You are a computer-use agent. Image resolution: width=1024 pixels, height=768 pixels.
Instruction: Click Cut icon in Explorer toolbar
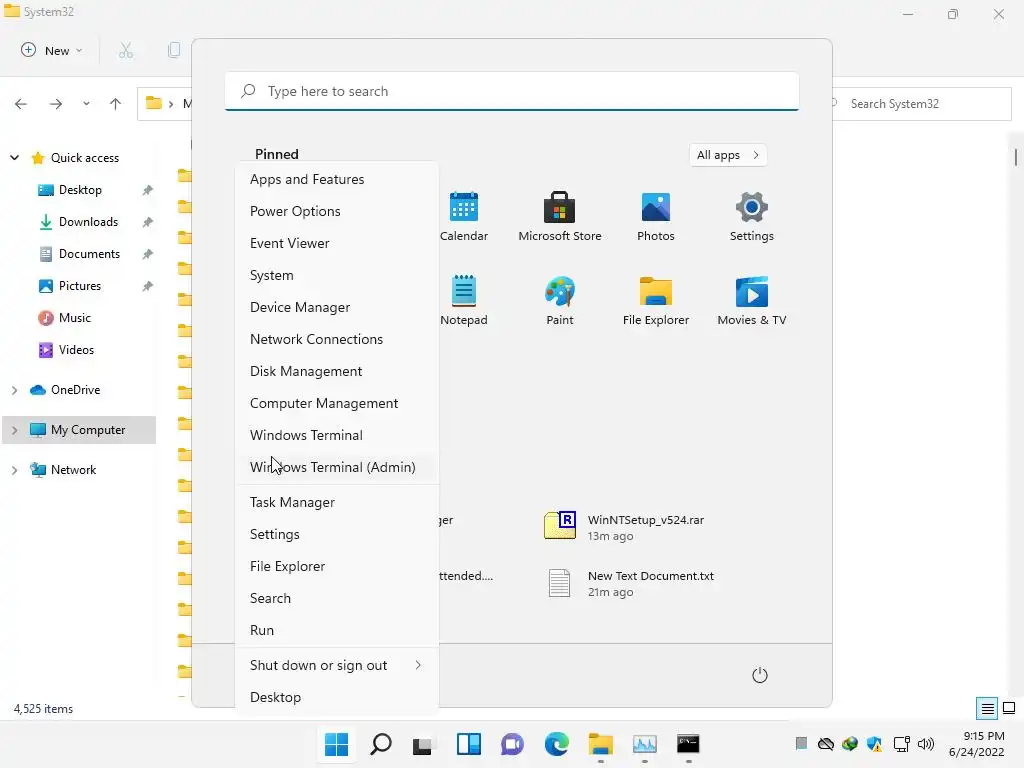pos(126,50)
